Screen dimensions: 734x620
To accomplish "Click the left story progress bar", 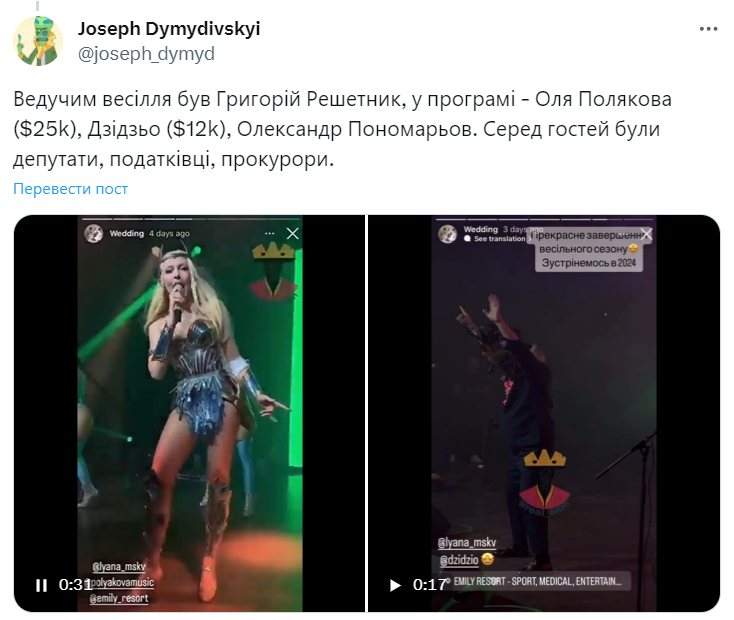I will pyautogui.click(x=191, y=219).
